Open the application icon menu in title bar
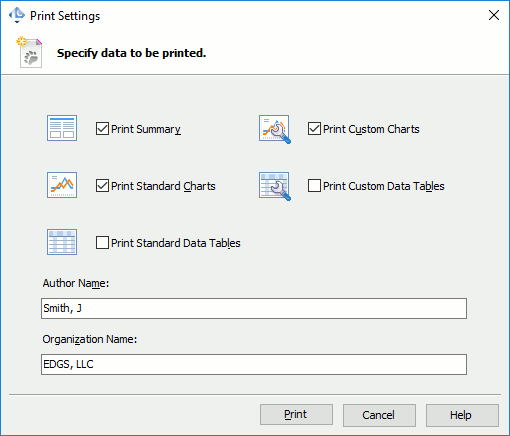Viewport: 510px width, 436px height. tap(17, 15)
